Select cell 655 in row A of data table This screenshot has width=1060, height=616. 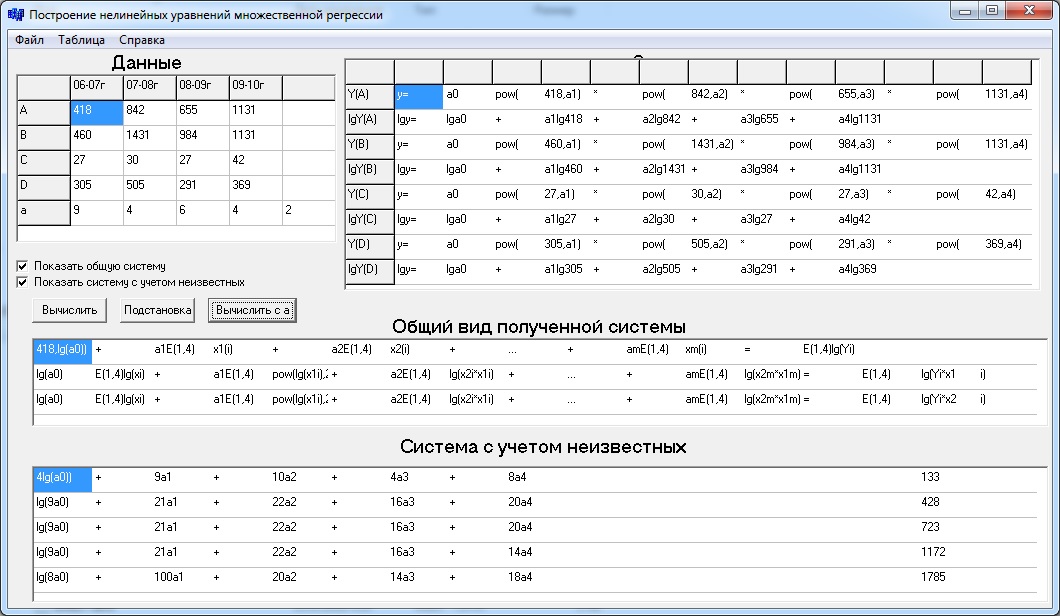[203, 113]
